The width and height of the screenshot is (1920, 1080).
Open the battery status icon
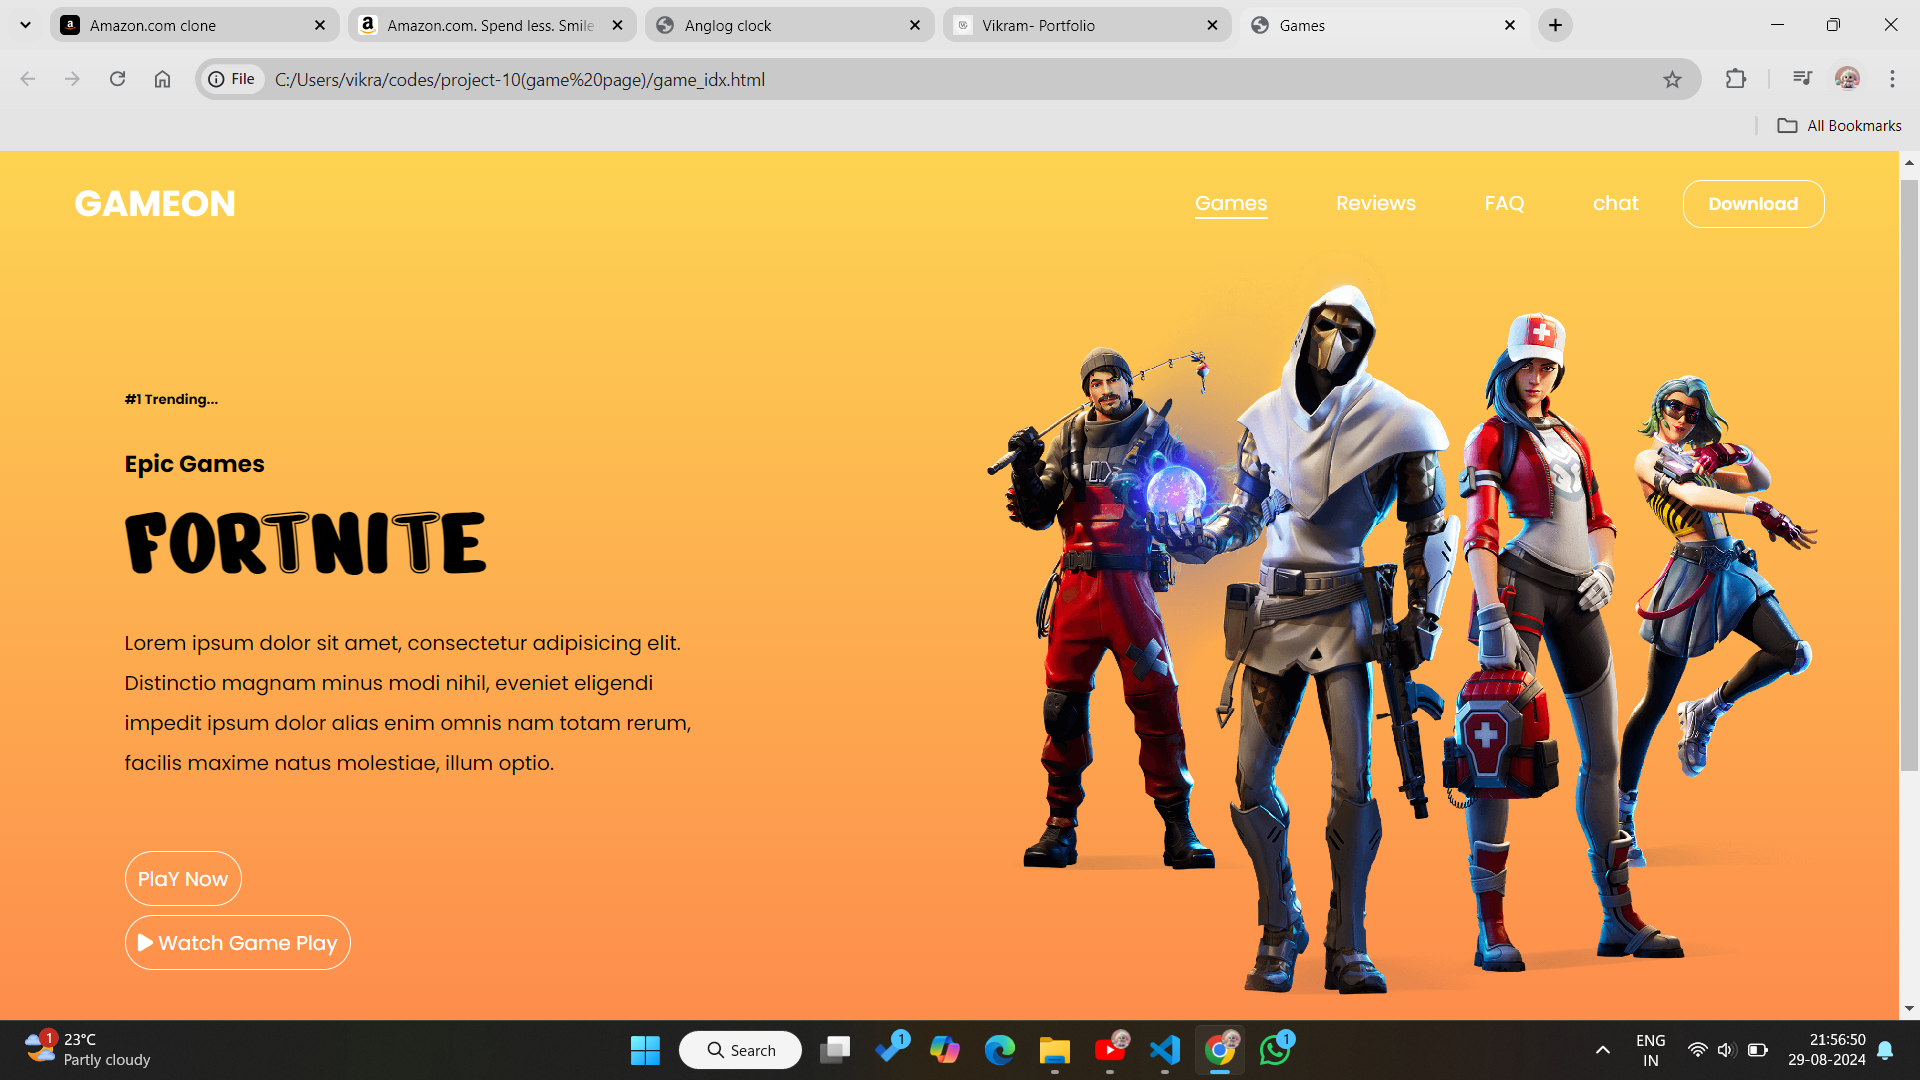(x=1757, y=1050)
